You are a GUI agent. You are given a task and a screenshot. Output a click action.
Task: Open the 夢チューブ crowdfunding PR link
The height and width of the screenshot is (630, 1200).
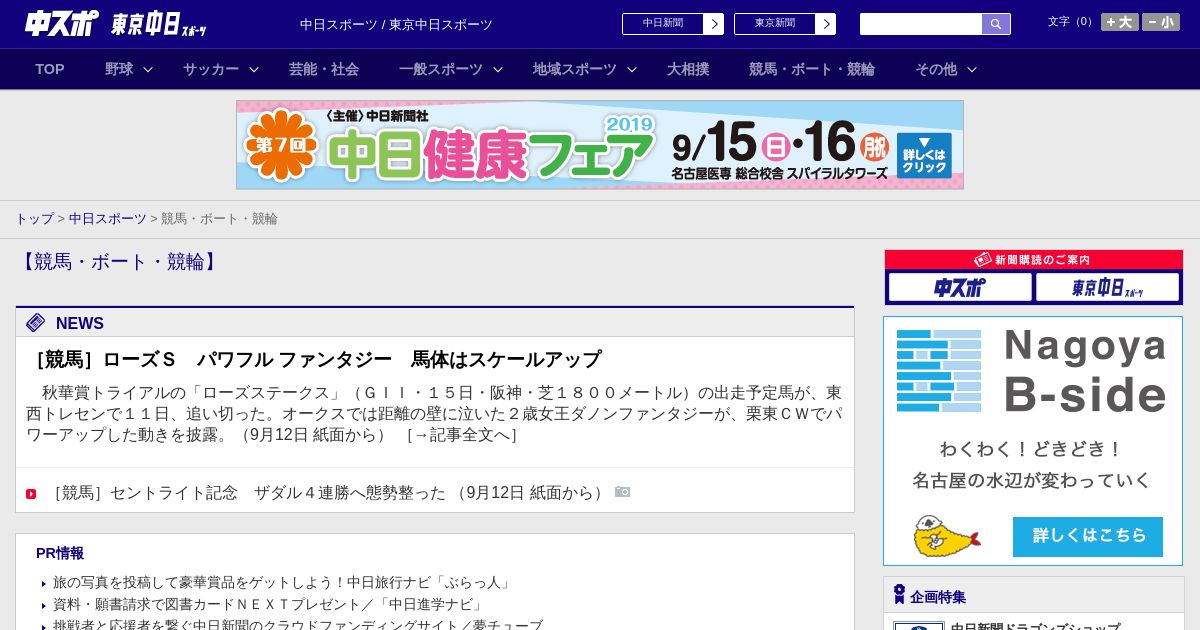point(298,626)
